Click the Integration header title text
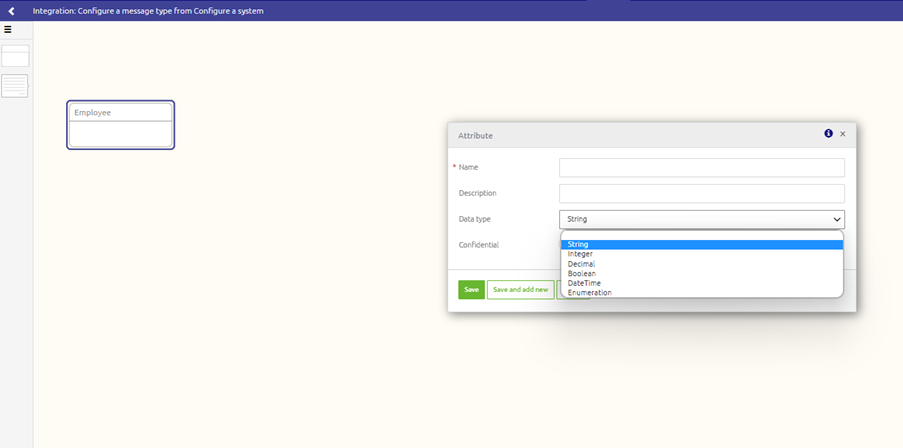903x448 pixels. point(148,11)
